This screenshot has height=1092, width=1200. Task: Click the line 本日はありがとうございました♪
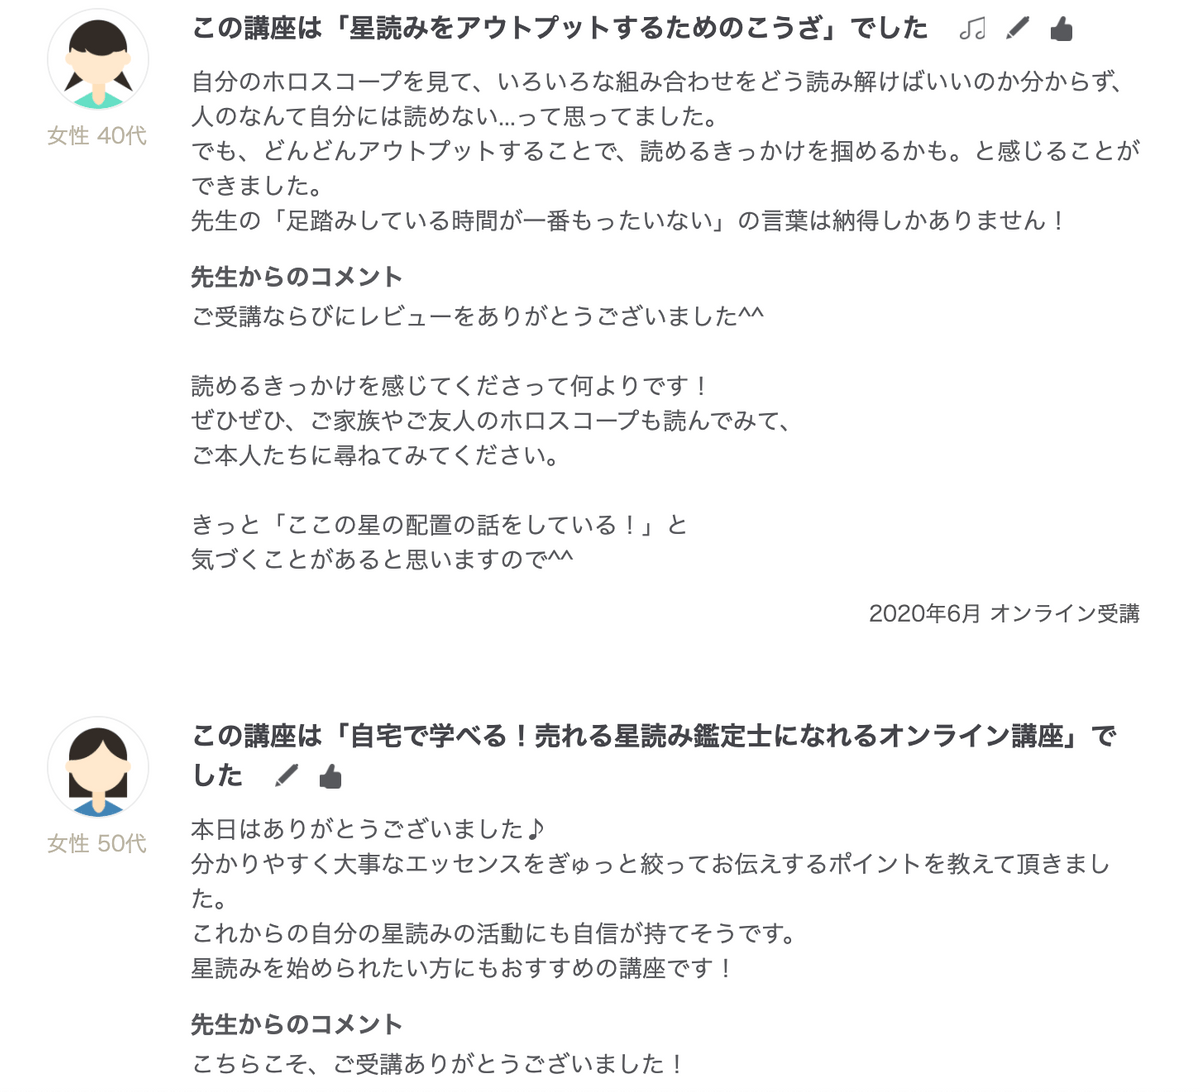367,829
